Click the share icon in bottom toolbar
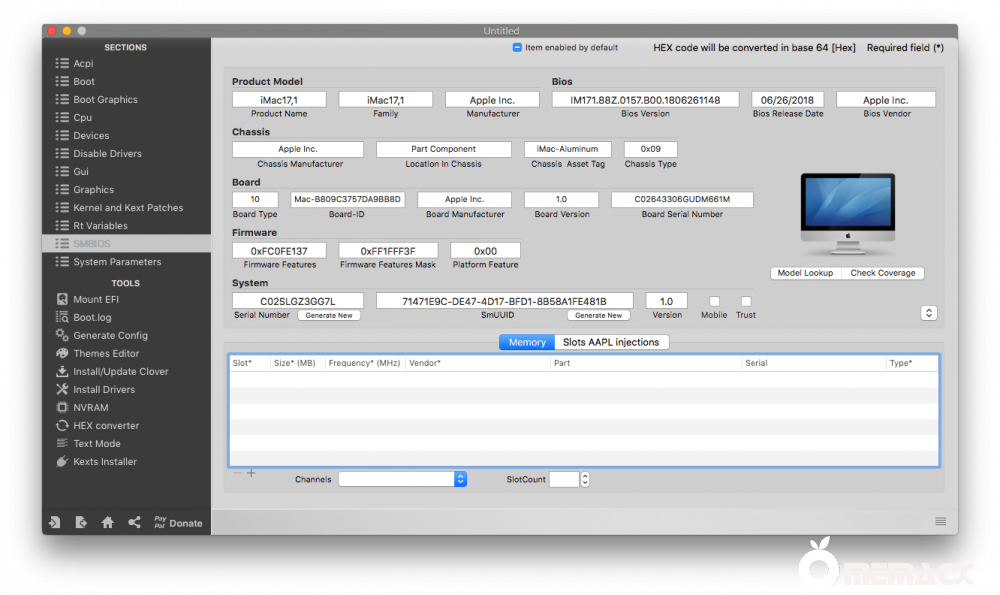The height and width of the screenshot is (595, 1000). (133, 521)
